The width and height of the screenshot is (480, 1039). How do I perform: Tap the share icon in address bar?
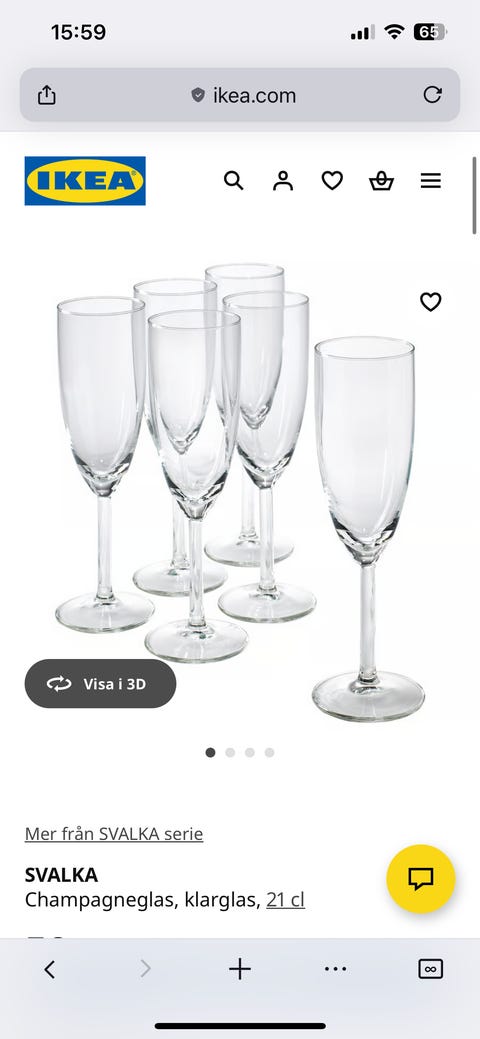pyautogui.click(x=46, y=95)
